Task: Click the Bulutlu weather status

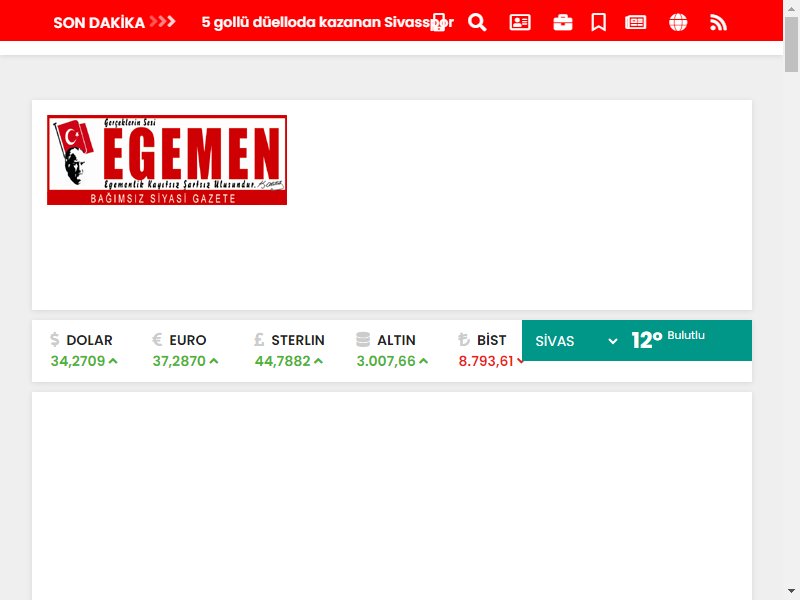Action: coord(686,335)
